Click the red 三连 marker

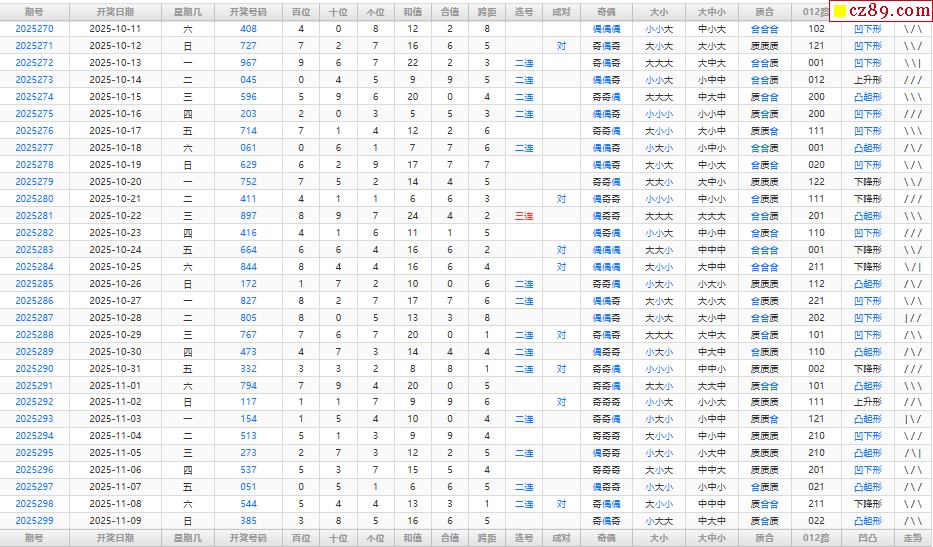point(524,216)
